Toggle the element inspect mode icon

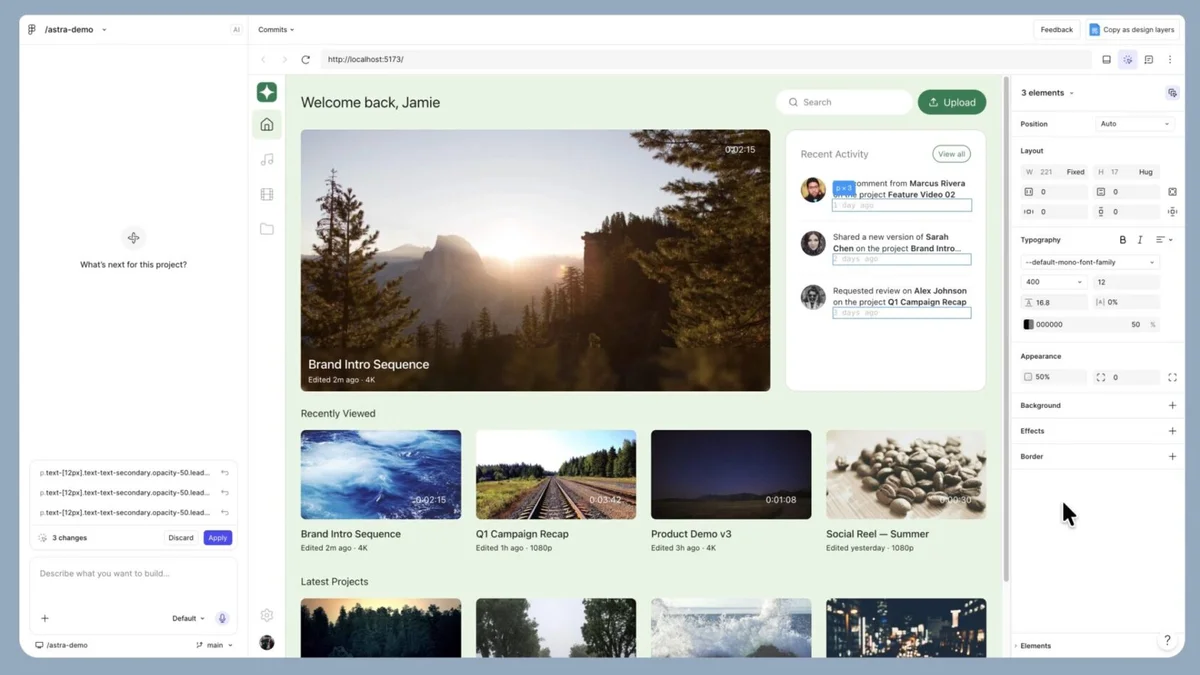click(x=1128, y=60)
